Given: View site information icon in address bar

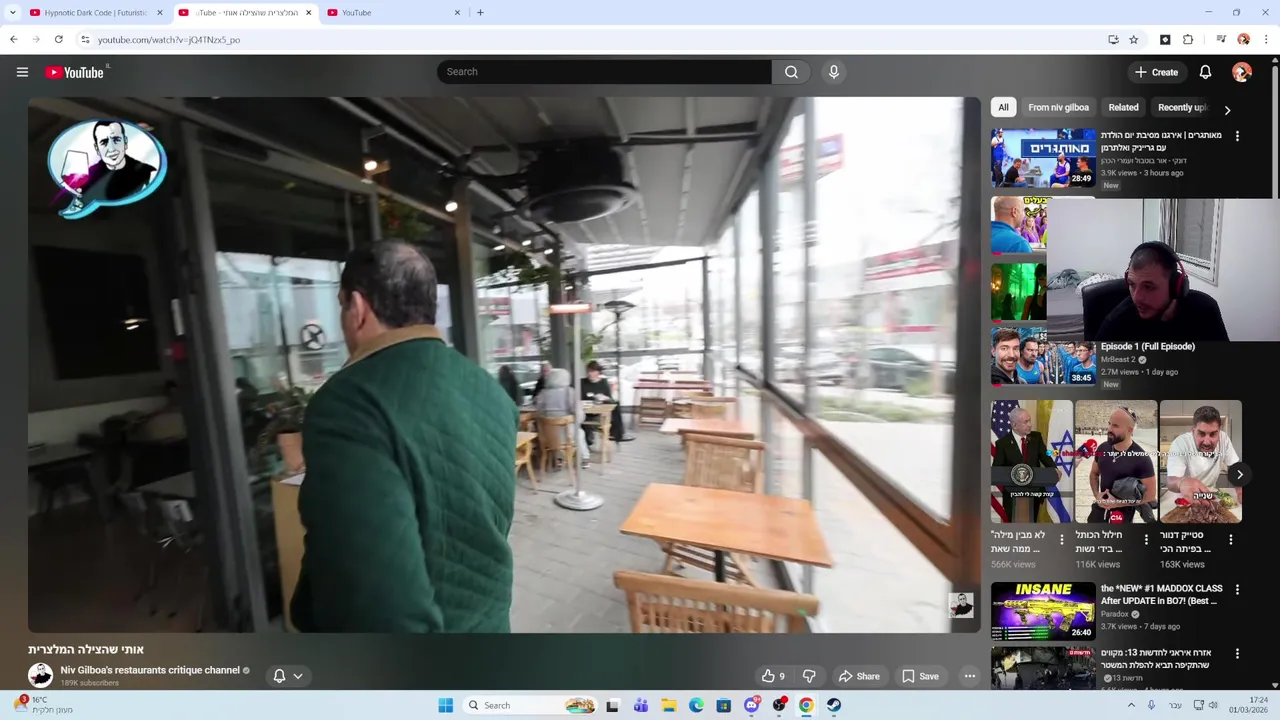Looking at the screenshot, I should (x=85, y=40).
